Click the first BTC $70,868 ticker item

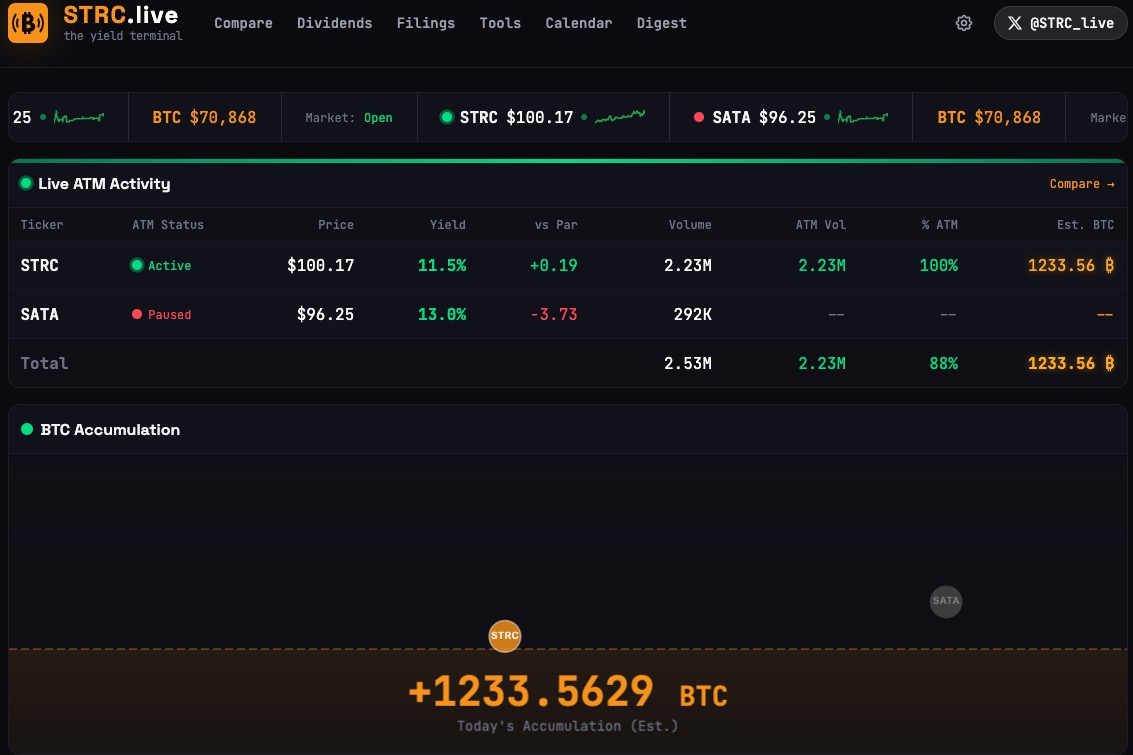(204, 117)
